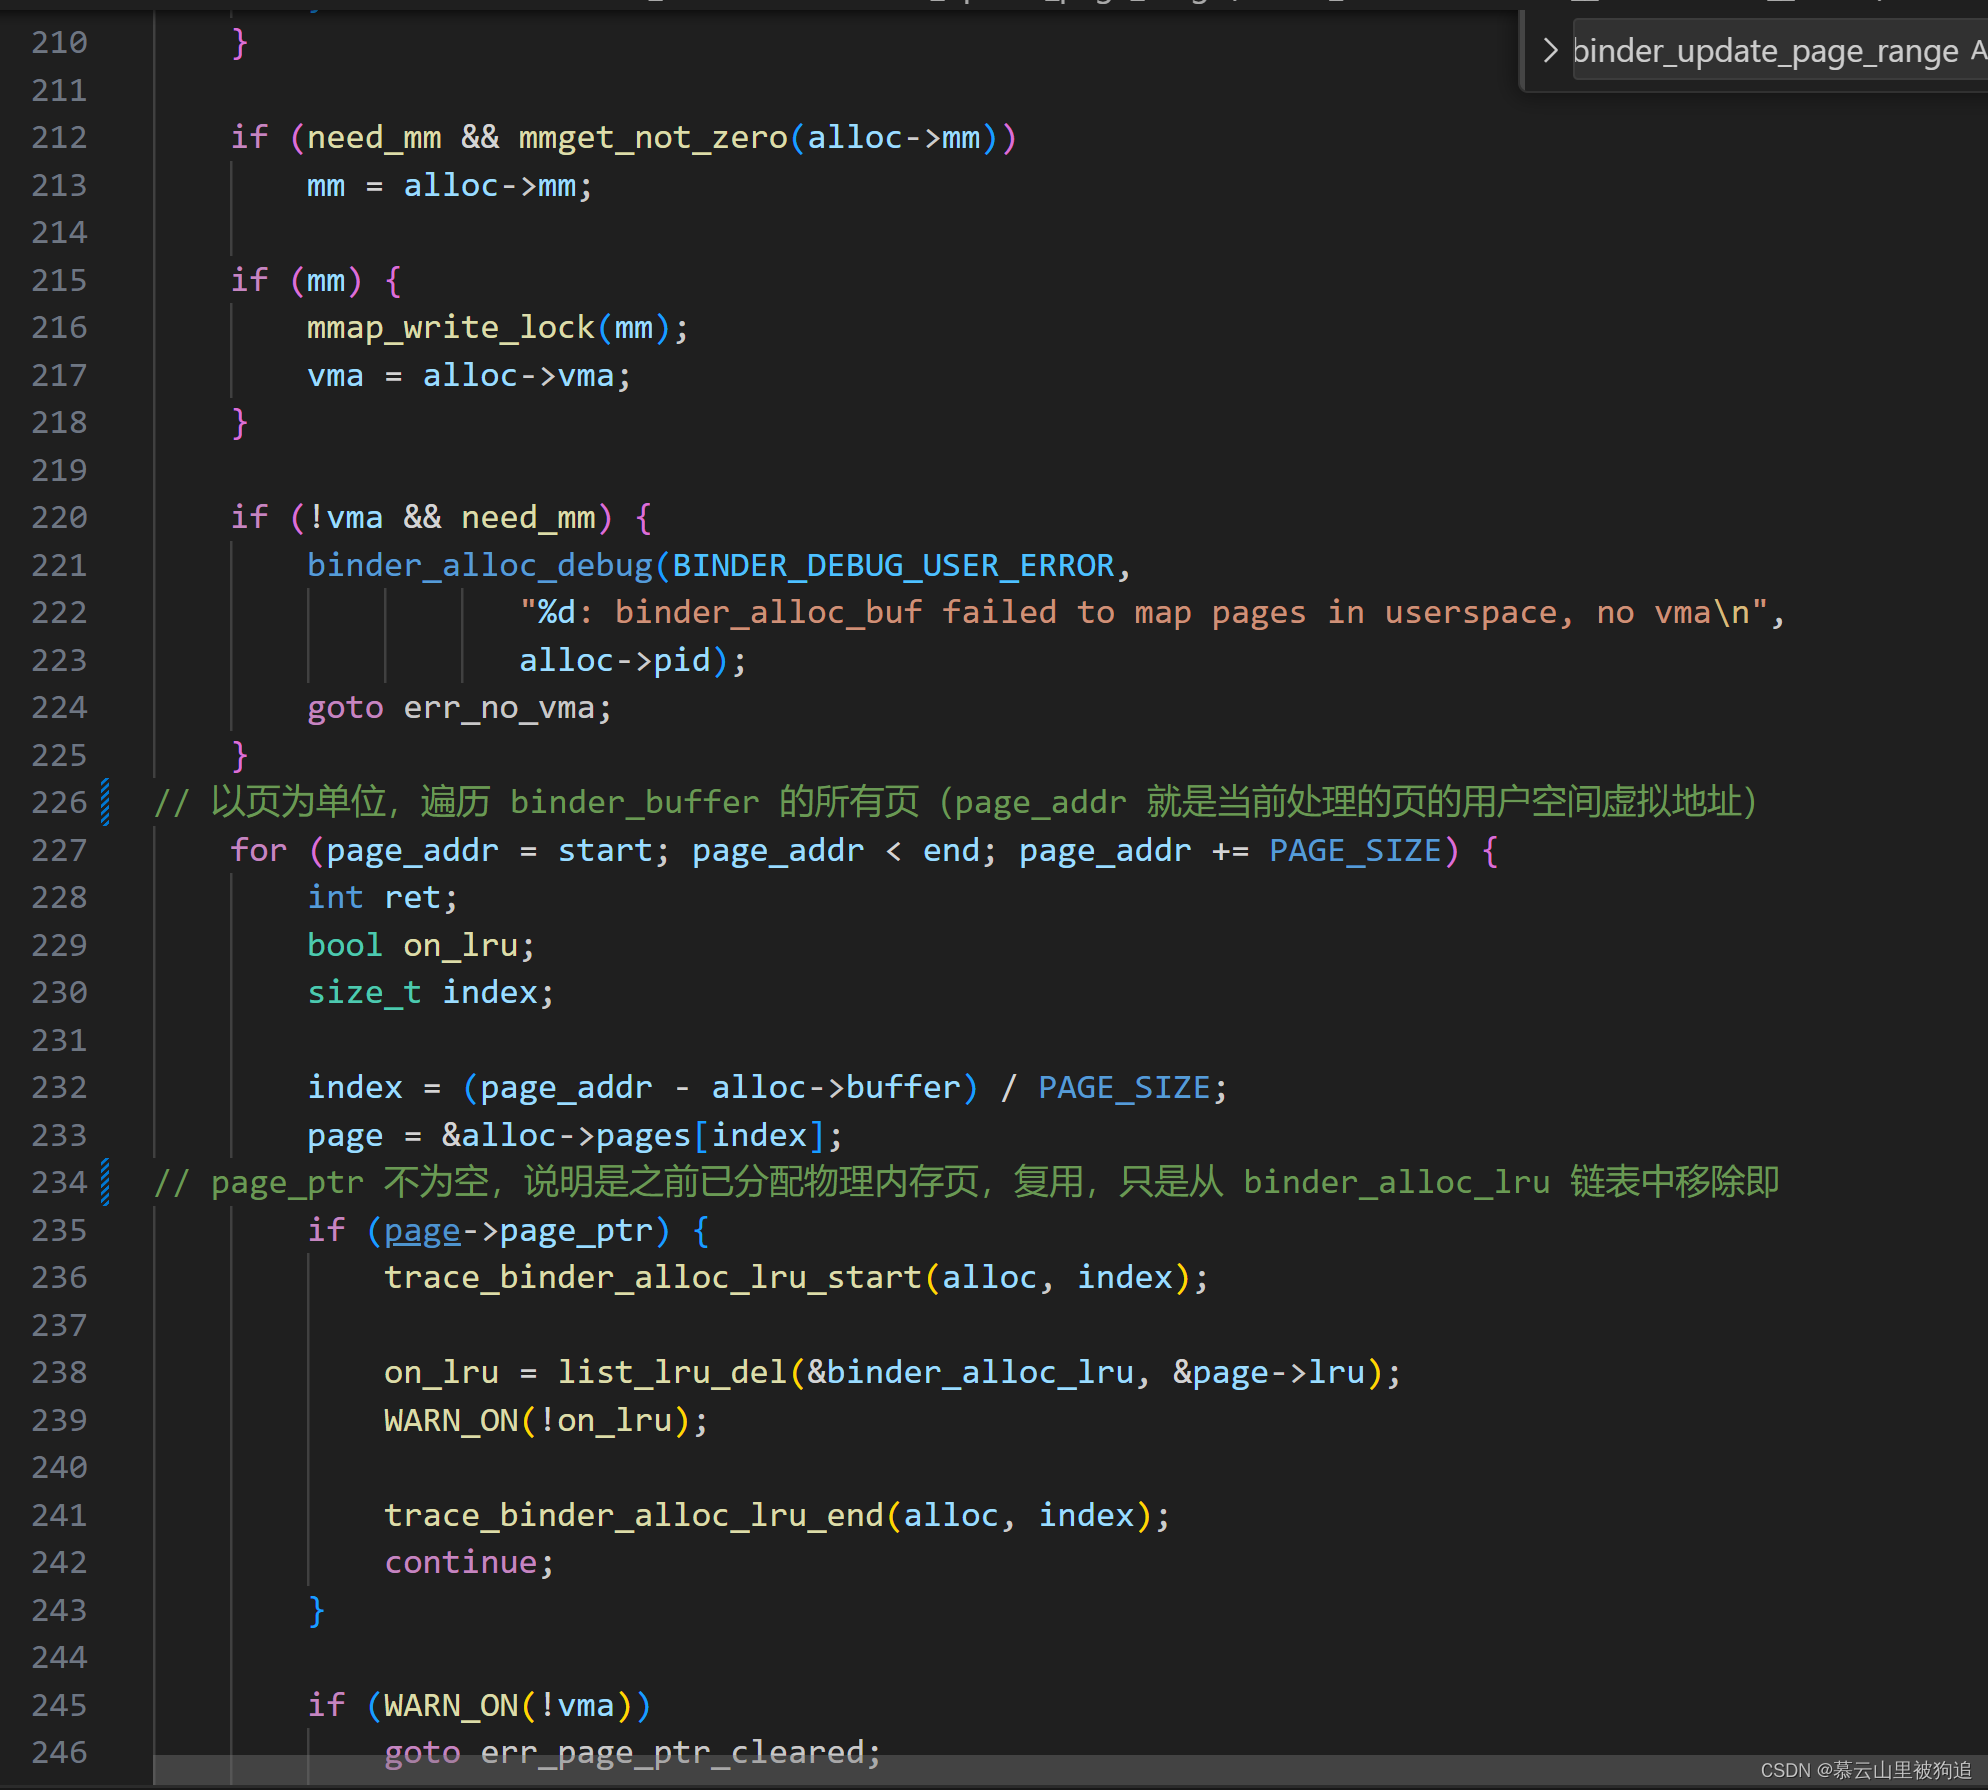Click line number 245 in the gutter
Viewport: 1988px width, 1790px height.
[x=59, y=1705]
